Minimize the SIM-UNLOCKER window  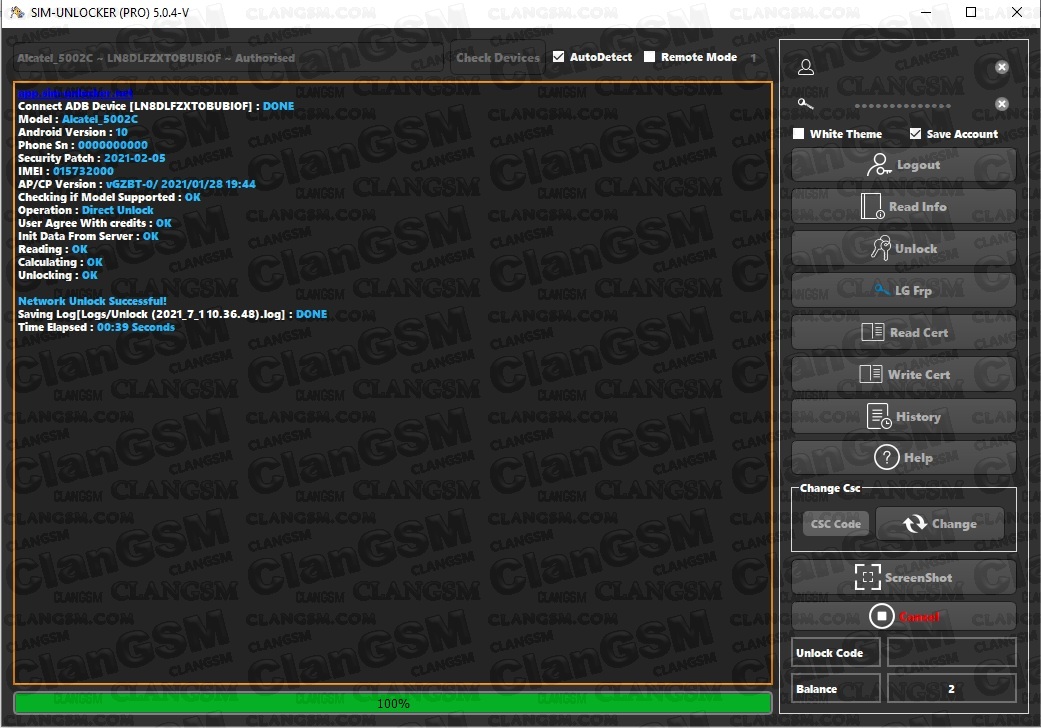(926, 12)
